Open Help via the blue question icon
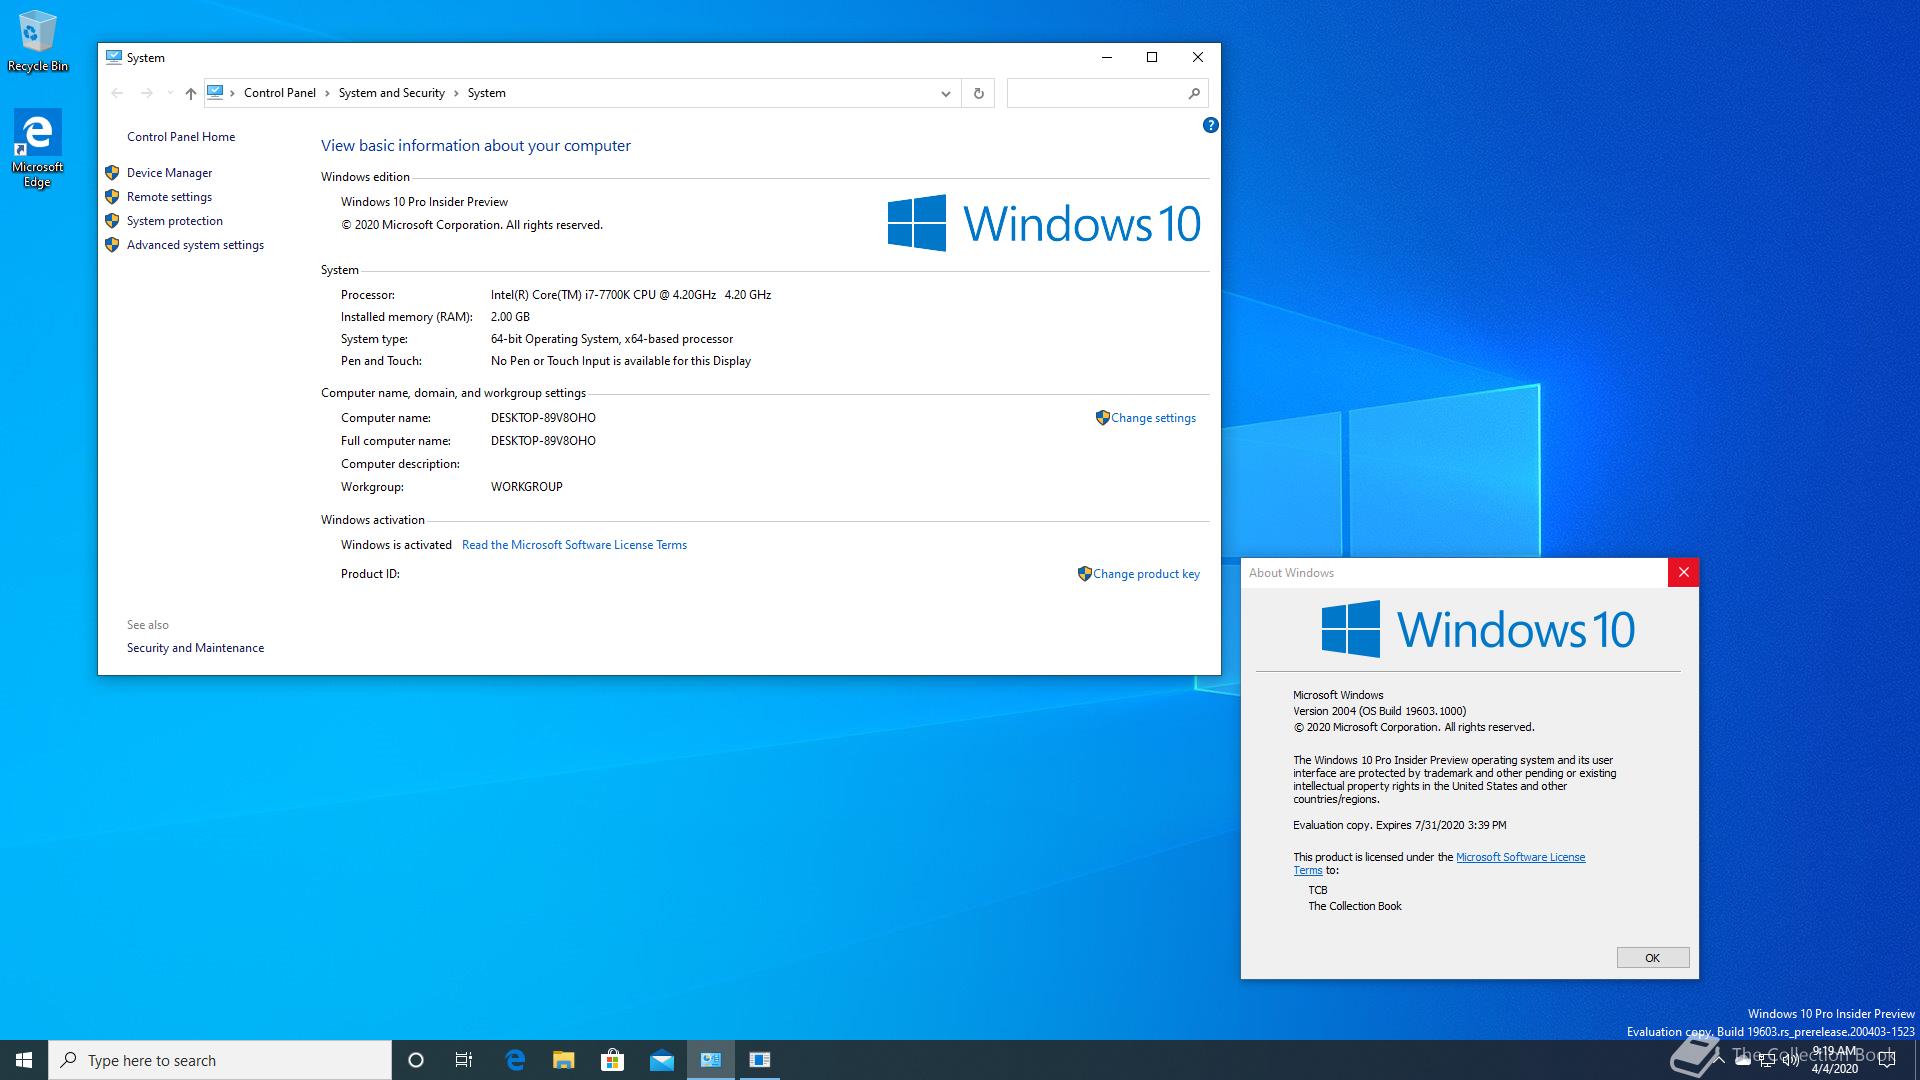 click(x=1210, y=125)
